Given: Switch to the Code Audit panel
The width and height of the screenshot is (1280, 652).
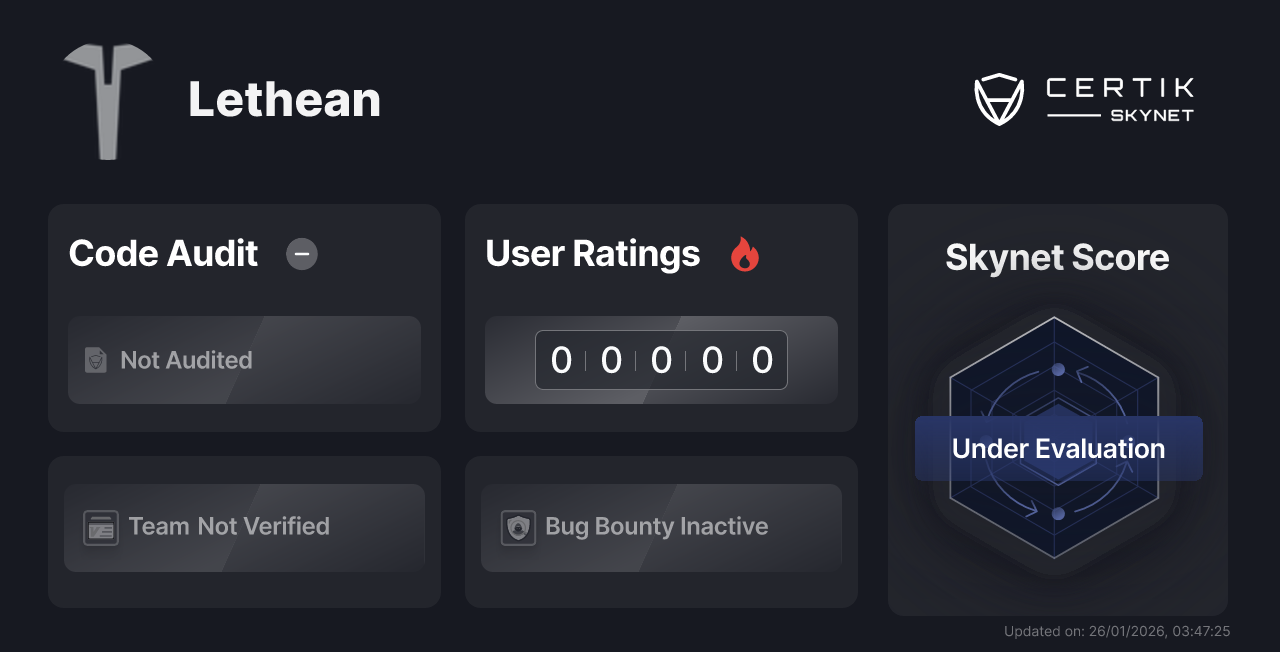Looking at the screenshot, I should [244, 318].
